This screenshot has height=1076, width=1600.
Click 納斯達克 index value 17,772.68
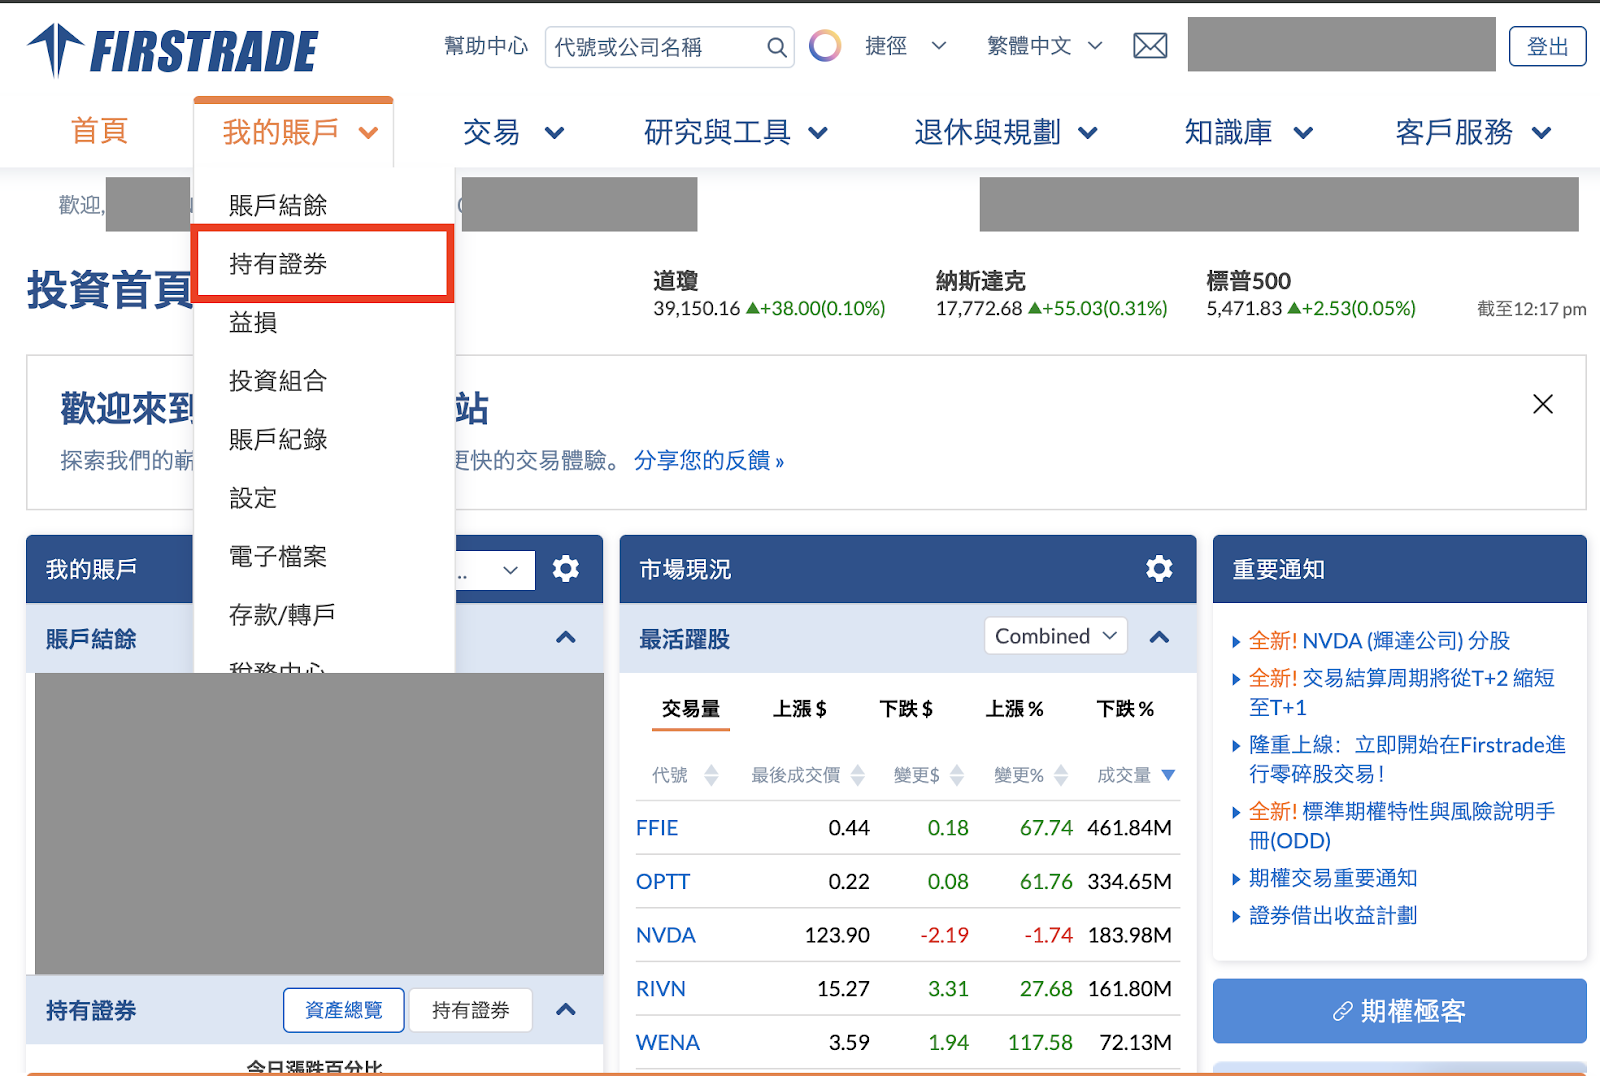[x=979, y=308]
